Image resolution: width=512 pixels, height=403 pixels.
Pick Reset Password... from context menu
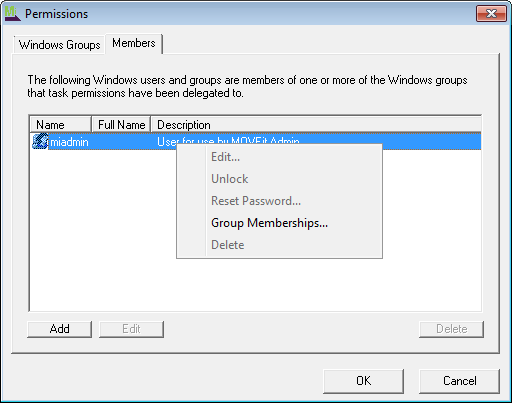coord(256,201)
